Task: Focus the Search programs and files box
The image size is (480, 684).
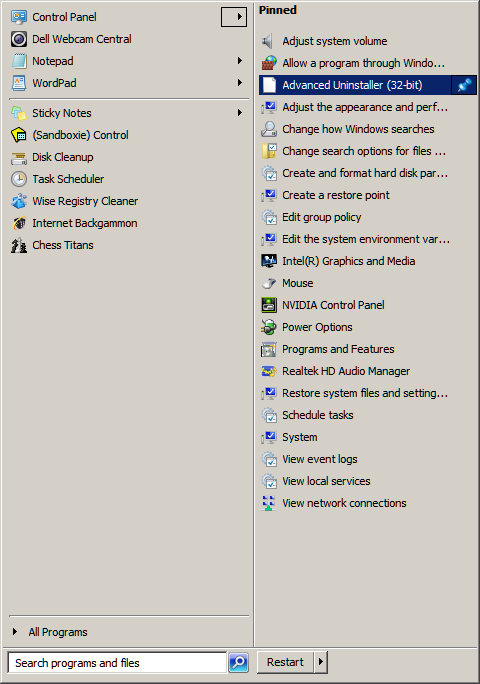Action: coord(117,663)
